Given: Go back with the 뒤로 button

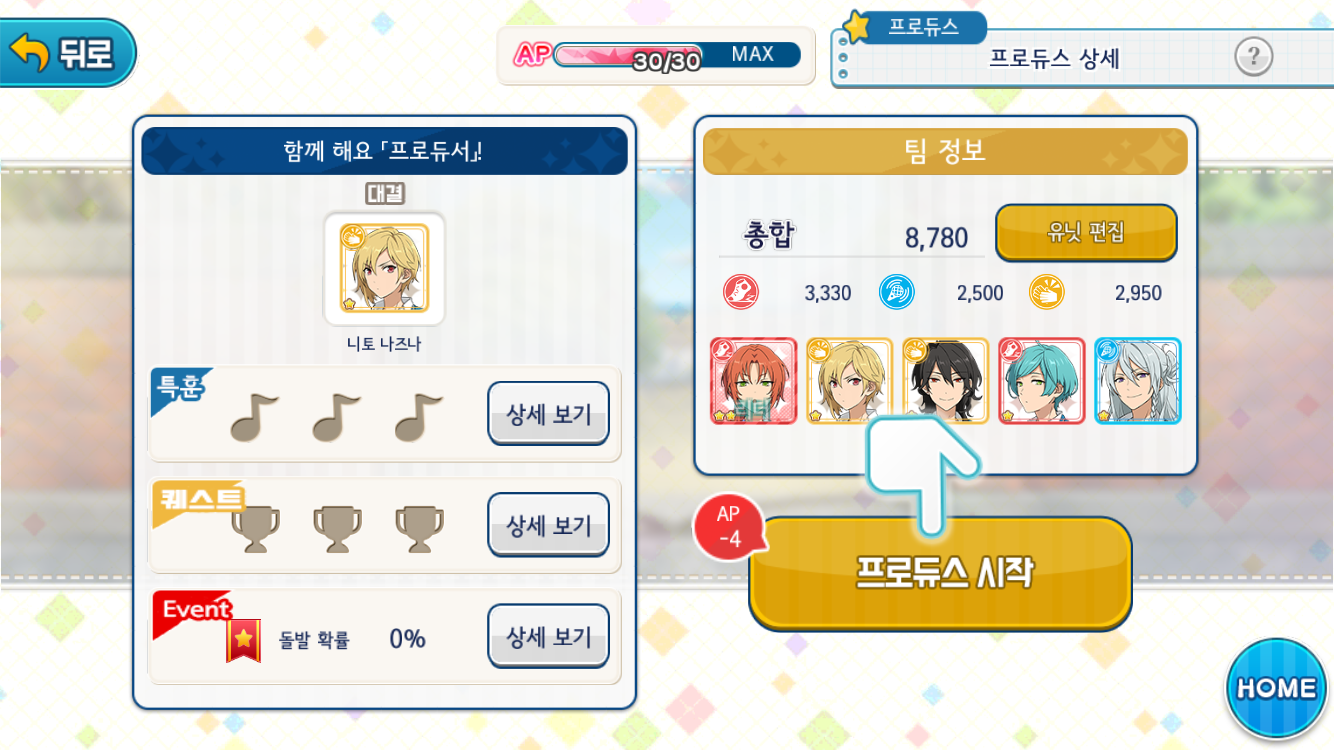Looking at the screenshot, I should point(66,53).
